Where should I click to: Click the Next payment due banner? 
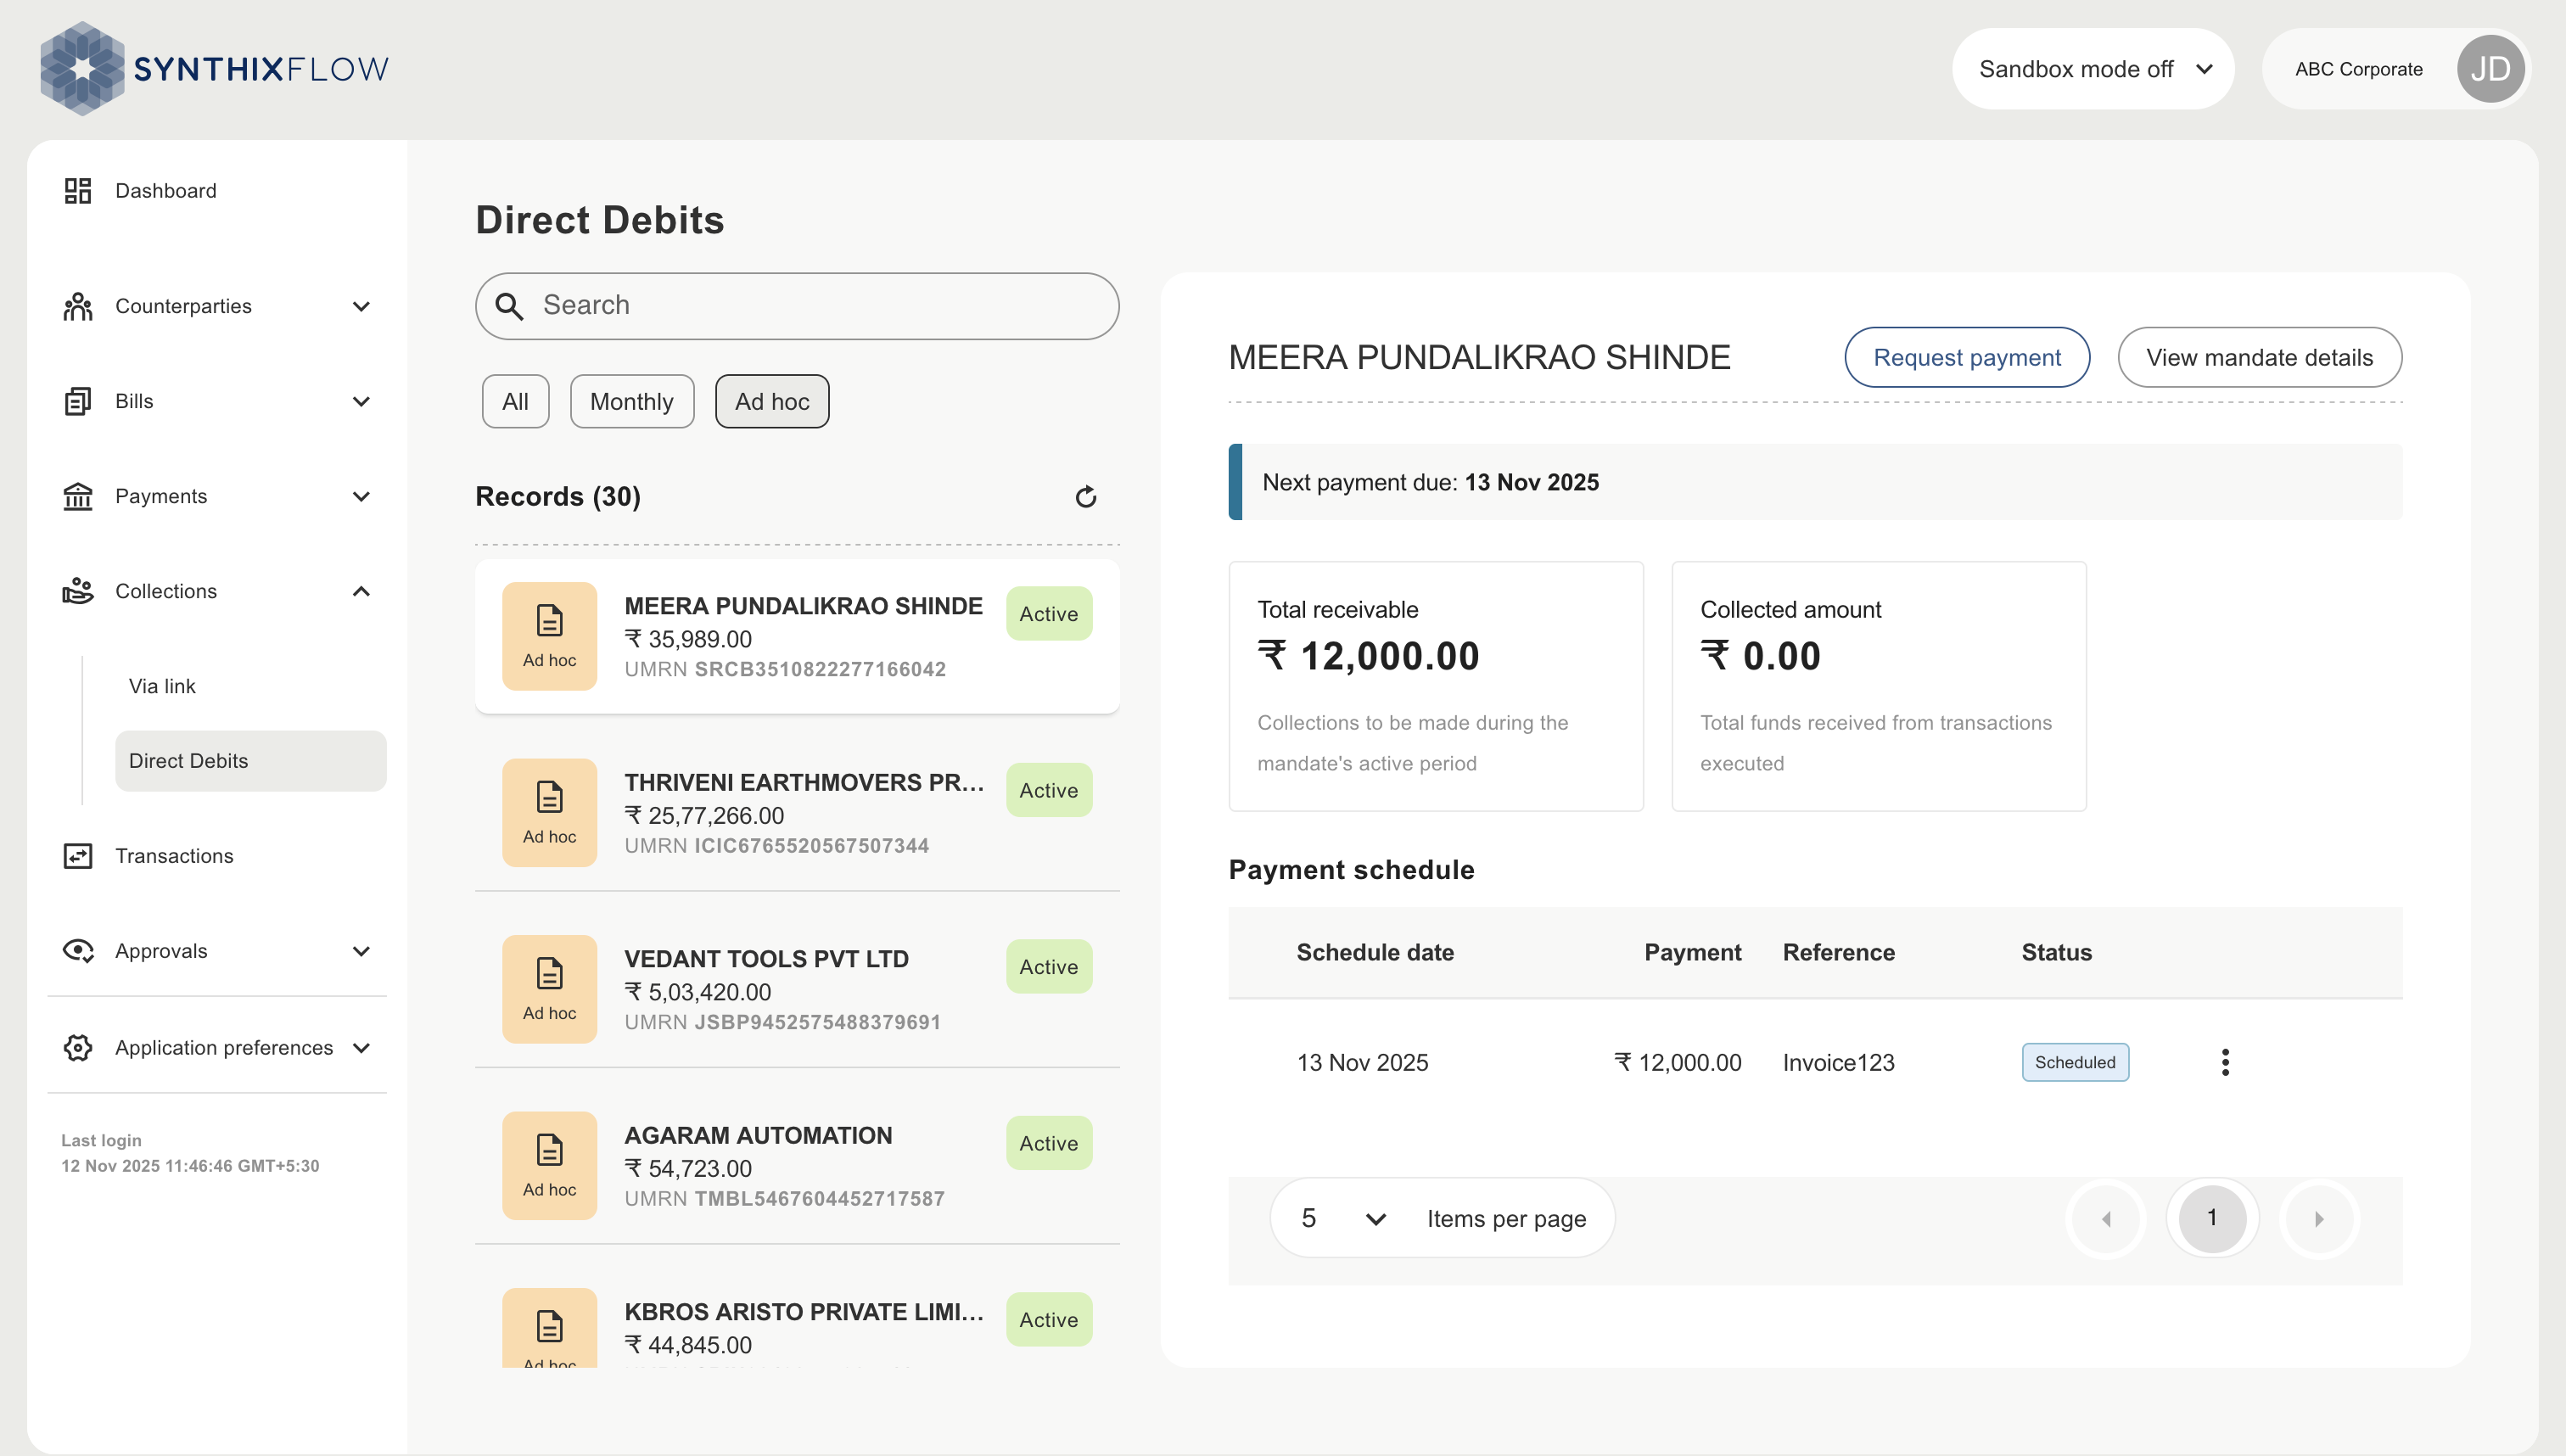point(1814,482)
